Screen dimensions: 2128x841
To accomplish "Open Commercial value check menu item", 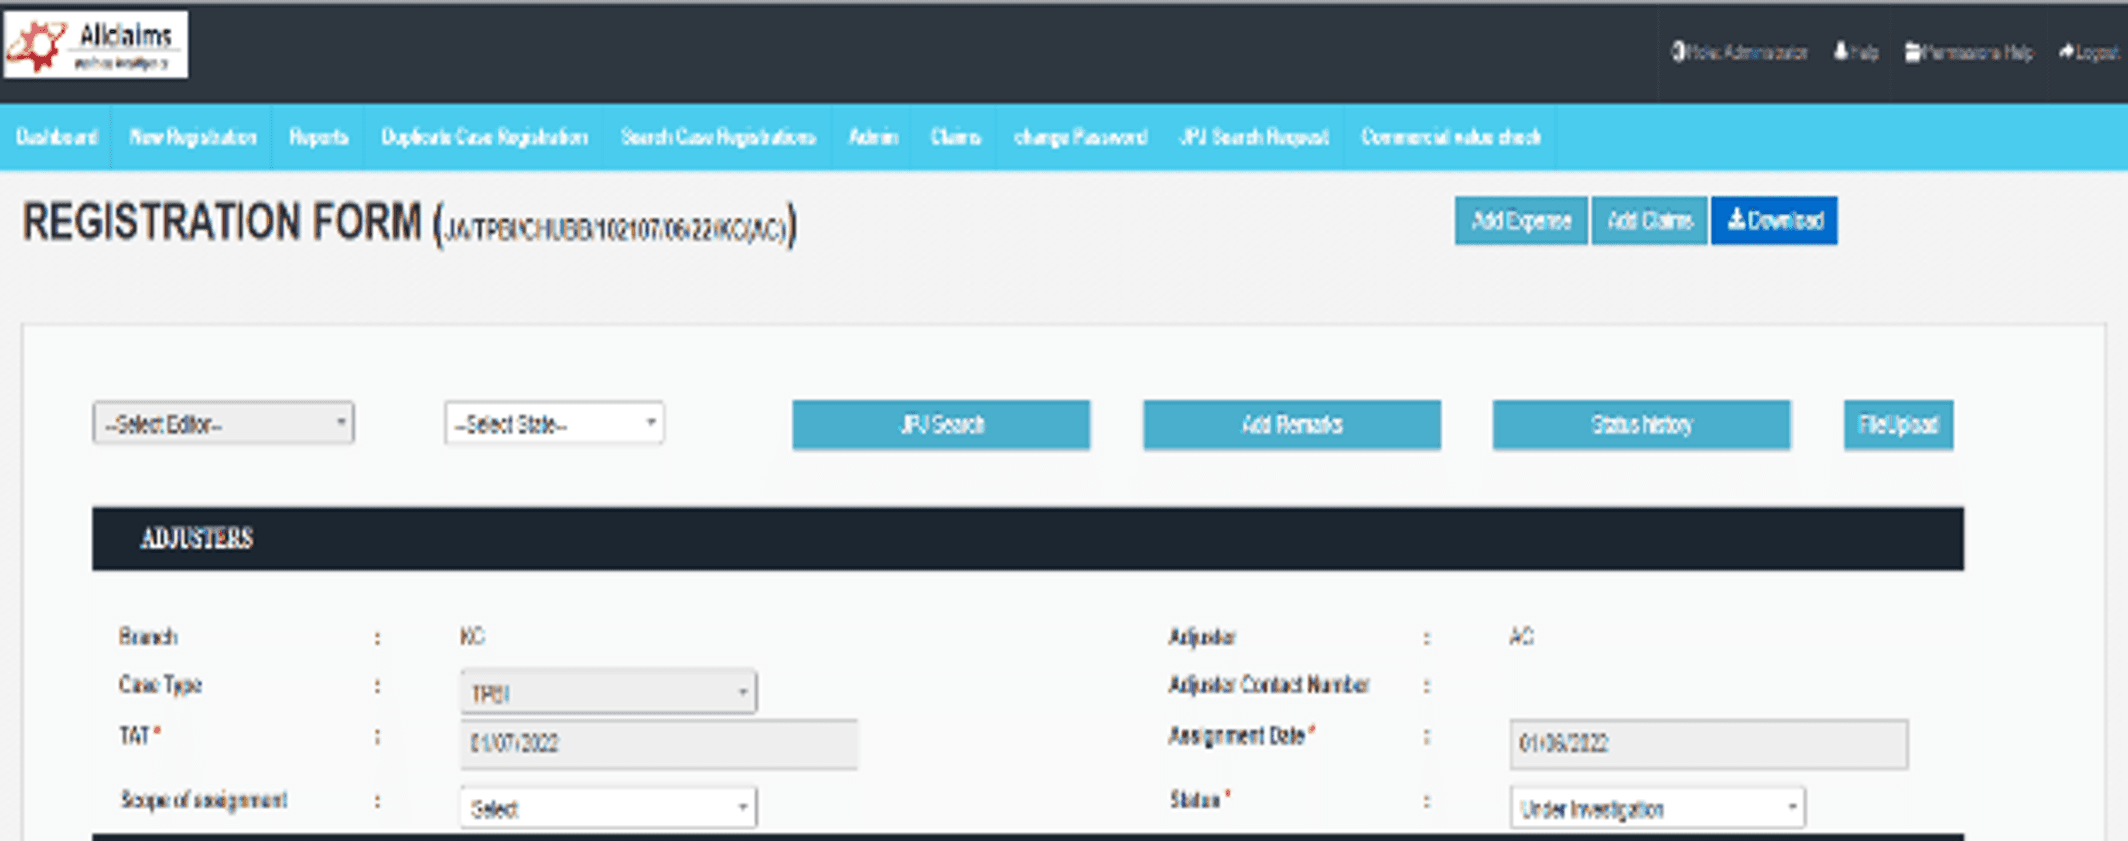I will pos(1450,137).
